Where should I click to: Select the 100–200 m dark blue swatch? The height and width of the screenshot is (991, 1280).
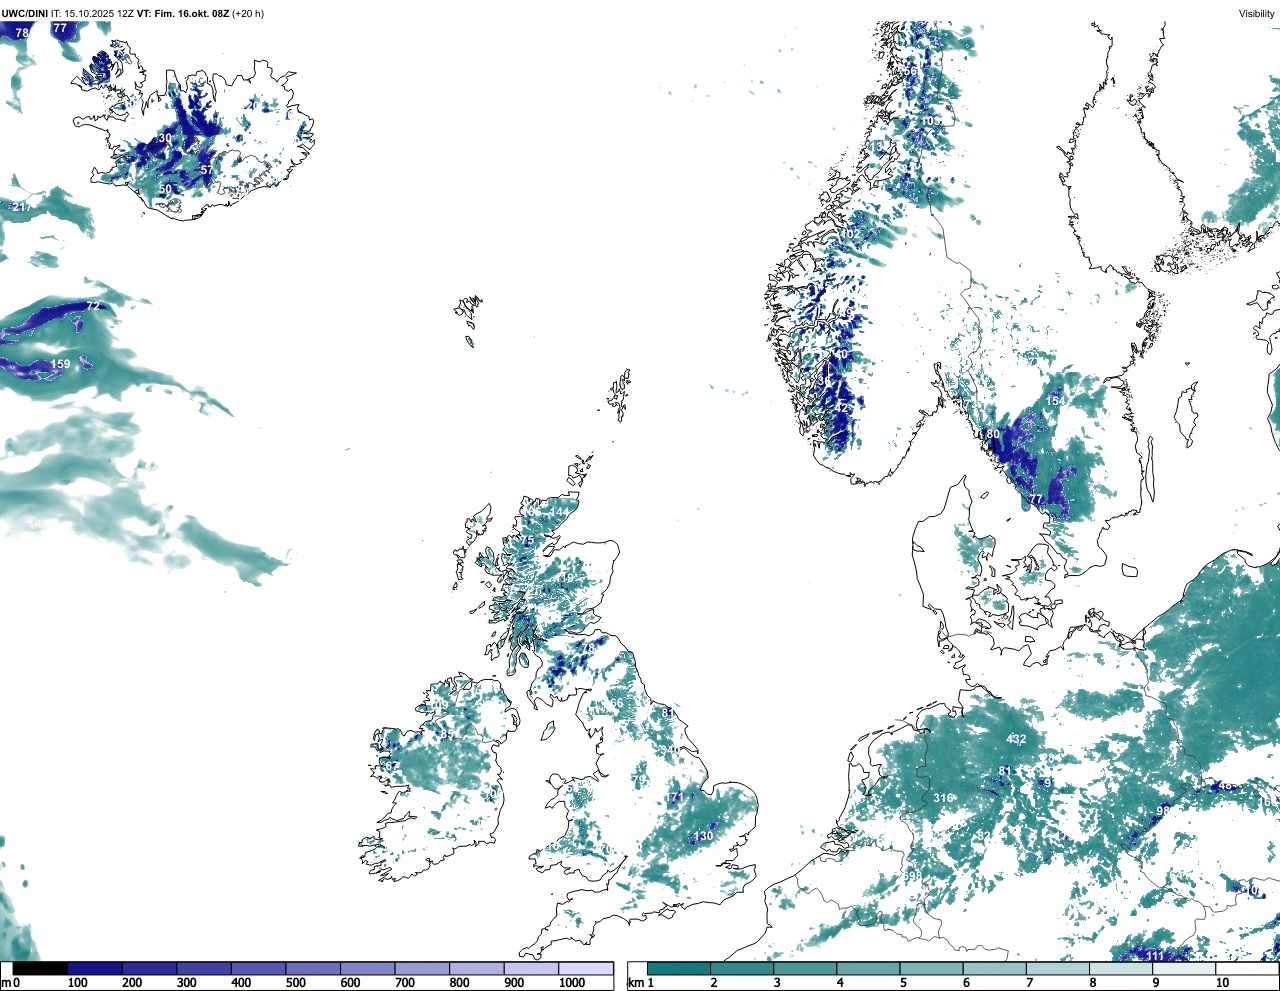tap(95, 968)
